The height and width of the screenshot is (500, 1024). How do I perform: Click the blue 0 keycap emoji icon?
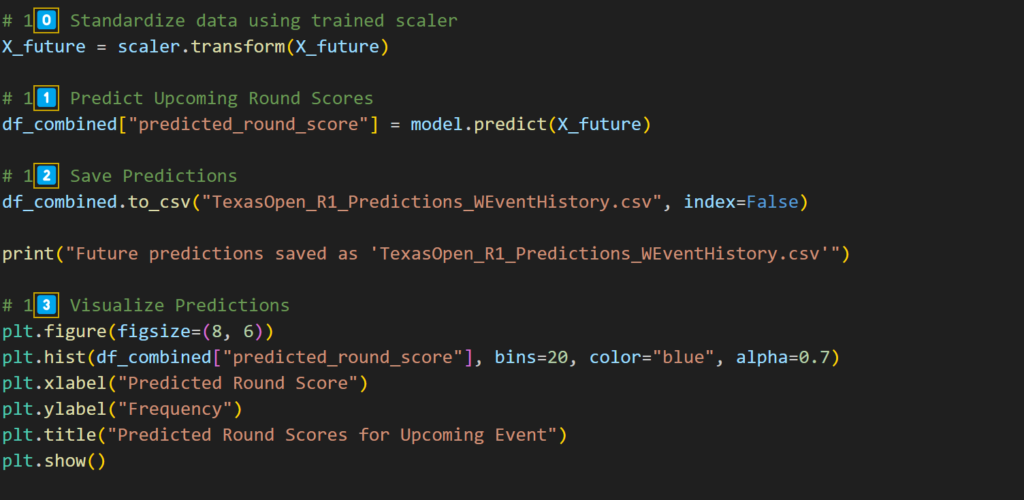46,21
